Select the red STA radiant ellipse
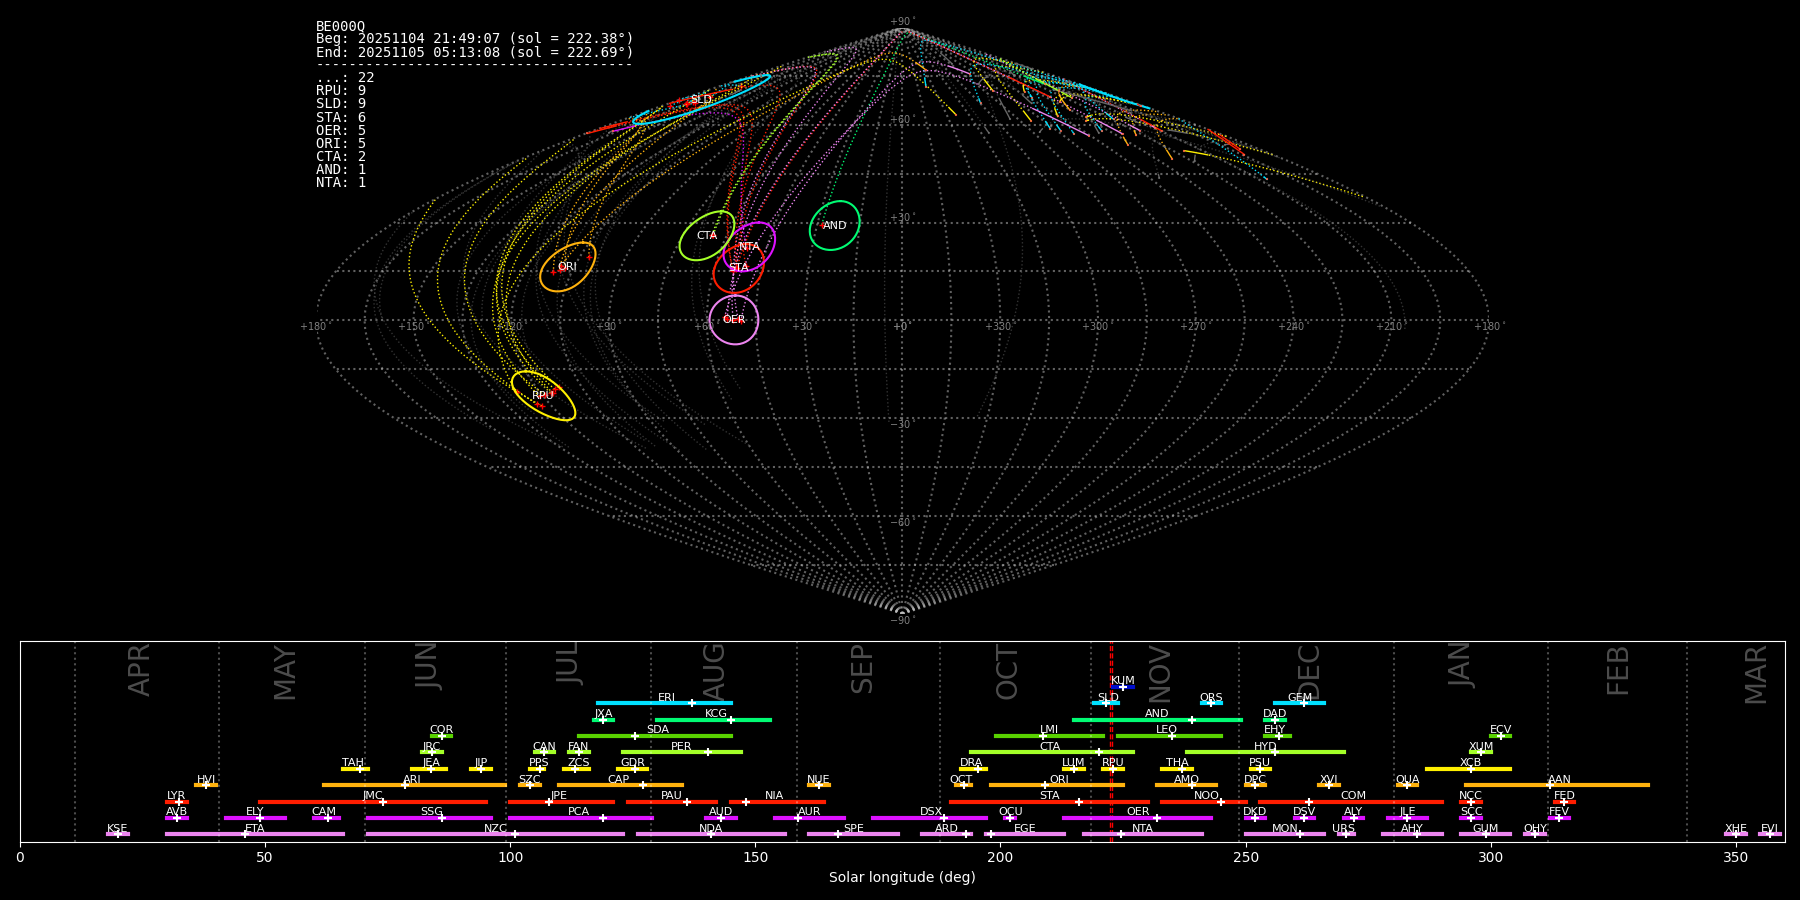1800x900 pixels. [x=738, y=269]
